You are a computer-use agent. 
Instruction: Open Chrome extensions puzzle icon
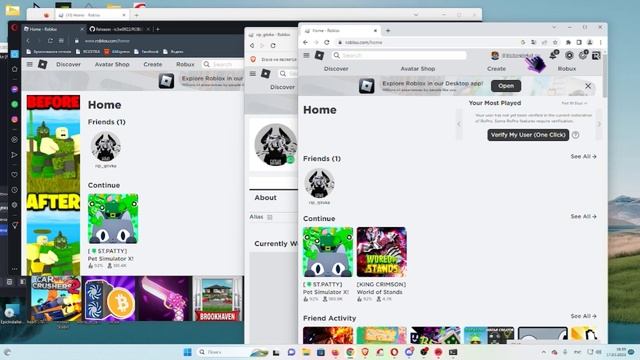click(568, 42)
